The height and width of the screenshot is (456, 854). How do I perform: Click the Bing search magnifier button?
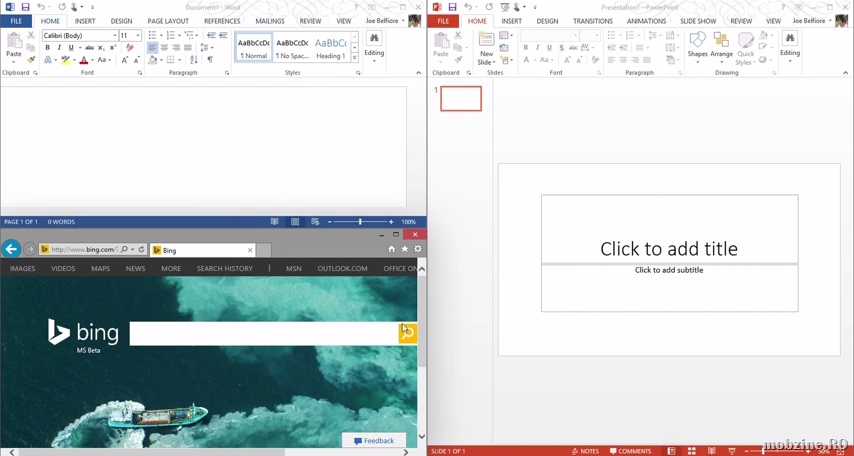407,333
